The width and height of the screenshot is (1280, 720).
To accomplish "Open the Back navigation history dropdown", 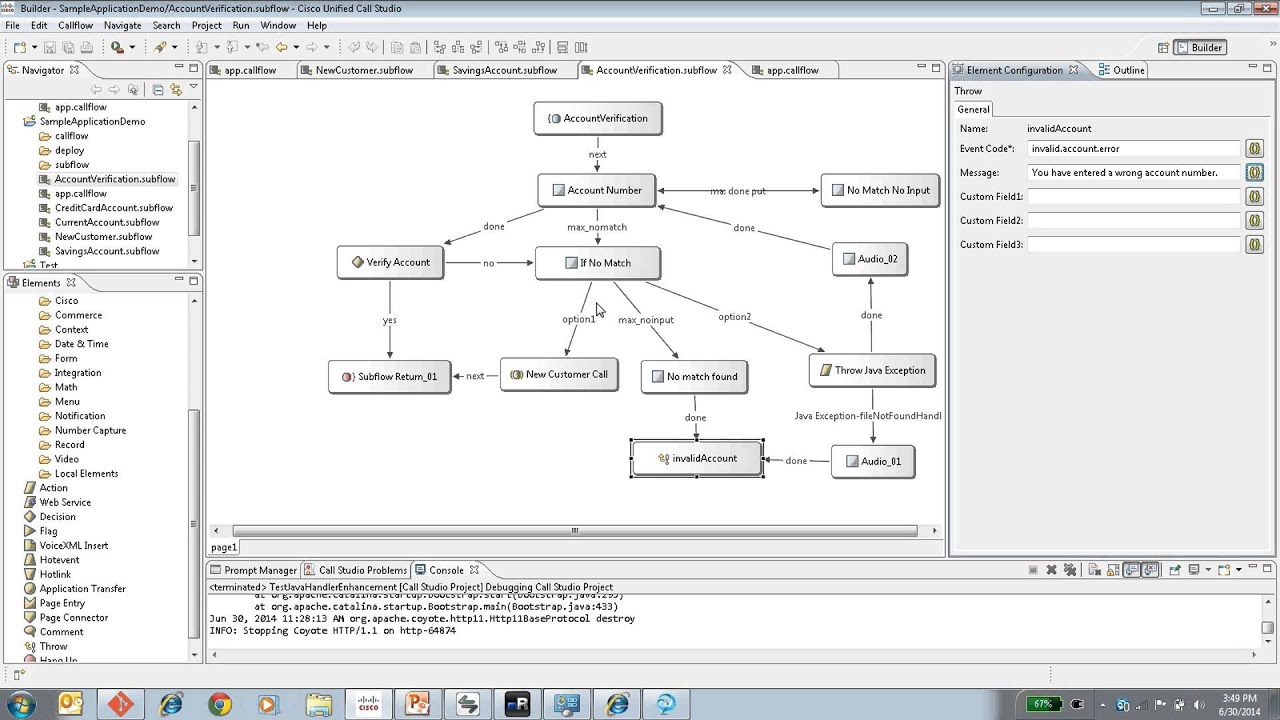I will click(x=297, y=47).
